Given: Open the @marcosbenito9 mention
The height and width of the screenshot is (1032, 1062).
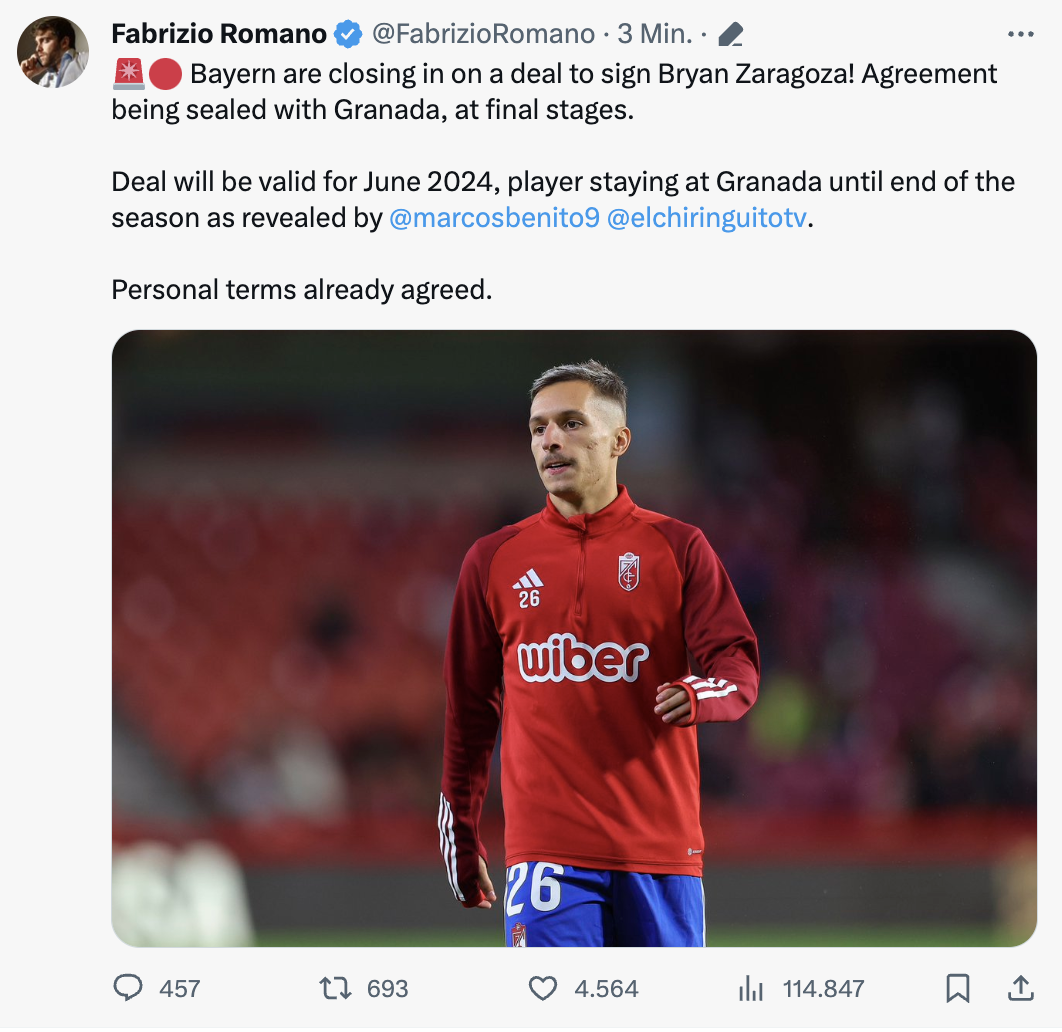Looking at the screenshot, I should [494, 218].
